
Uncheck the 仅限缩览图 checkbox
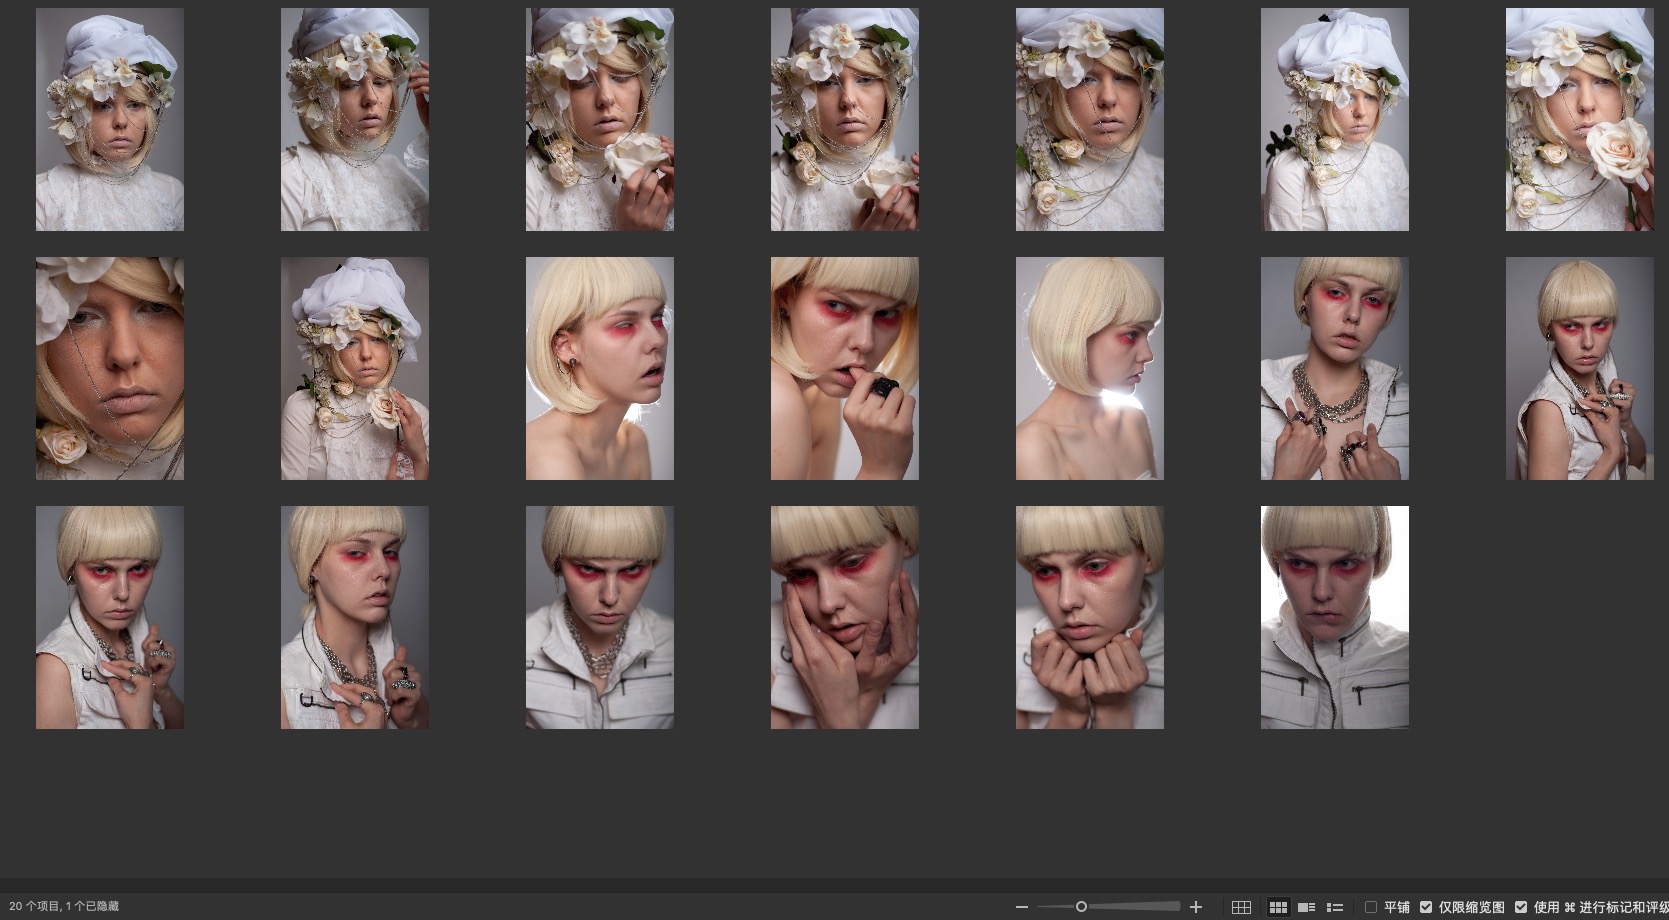pyautogui.click(x=1426, y=907)
